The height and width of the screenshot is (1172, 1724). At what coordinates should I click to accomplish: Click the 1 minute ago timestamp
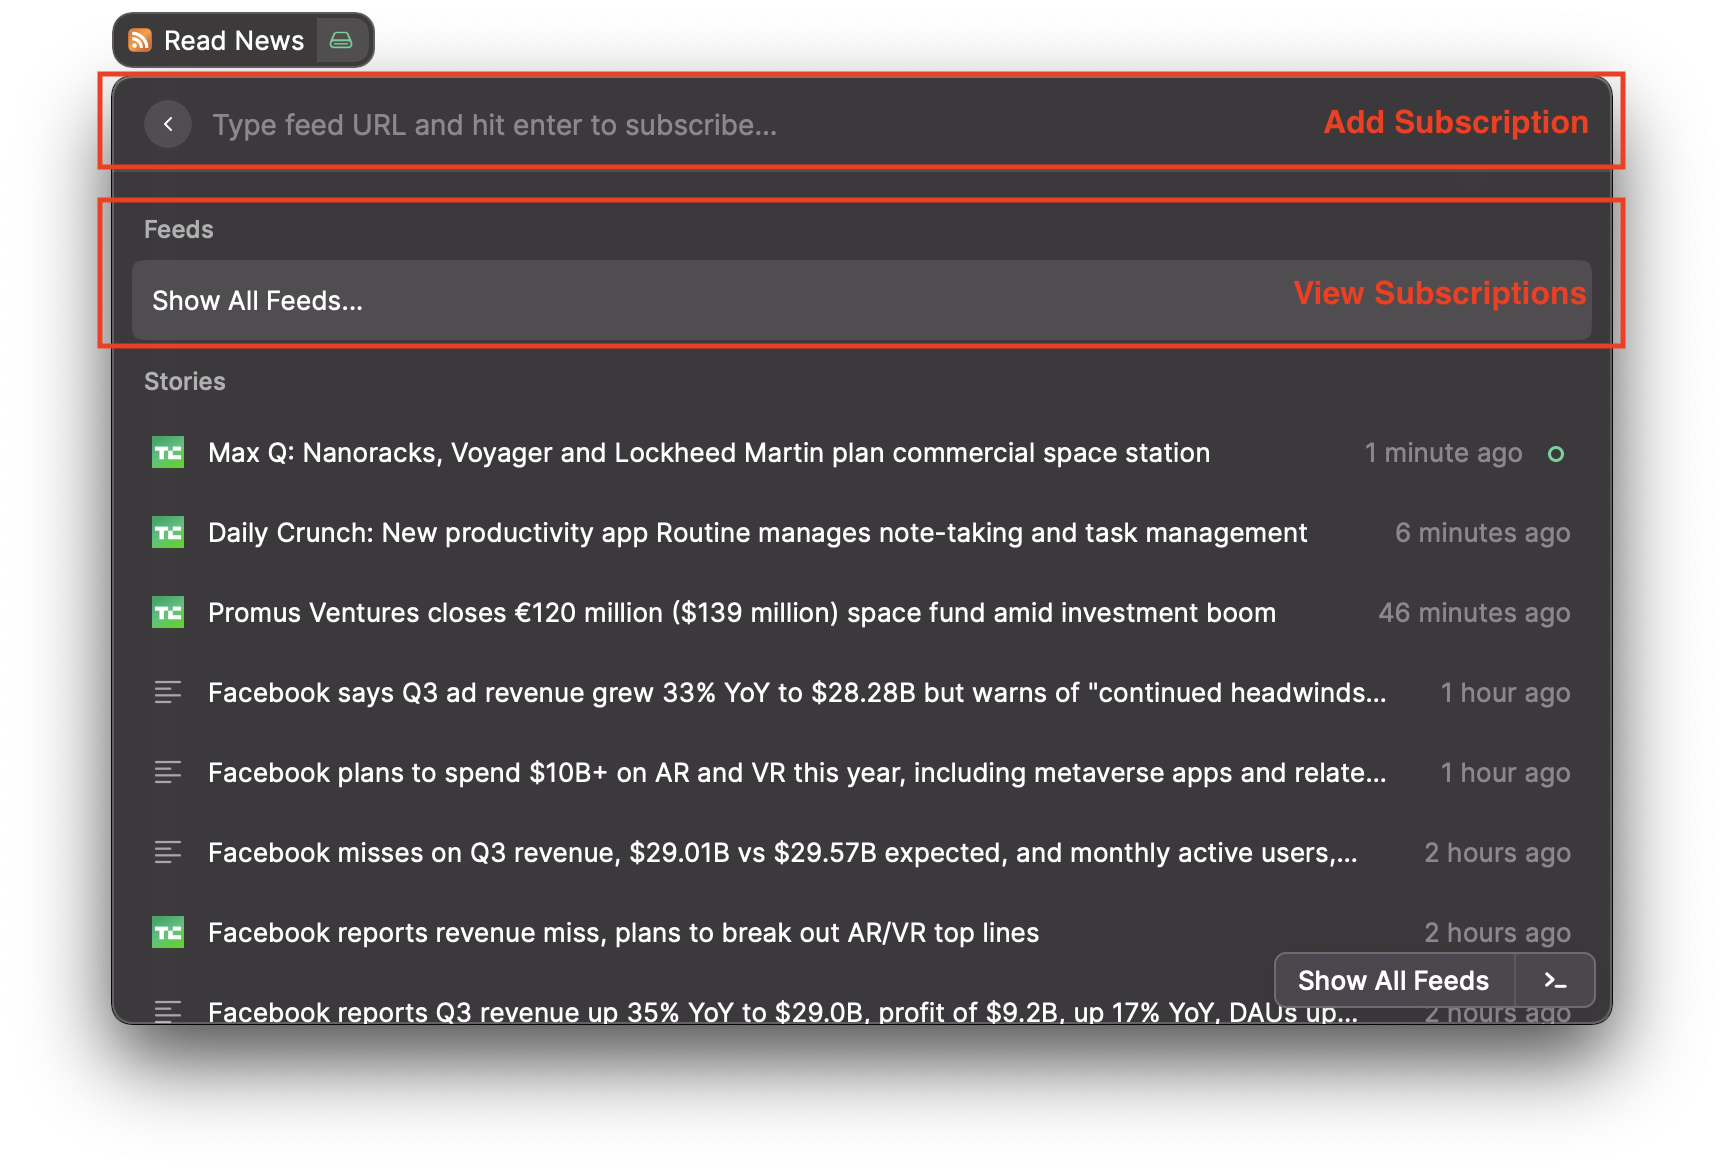coord(1443,453)
